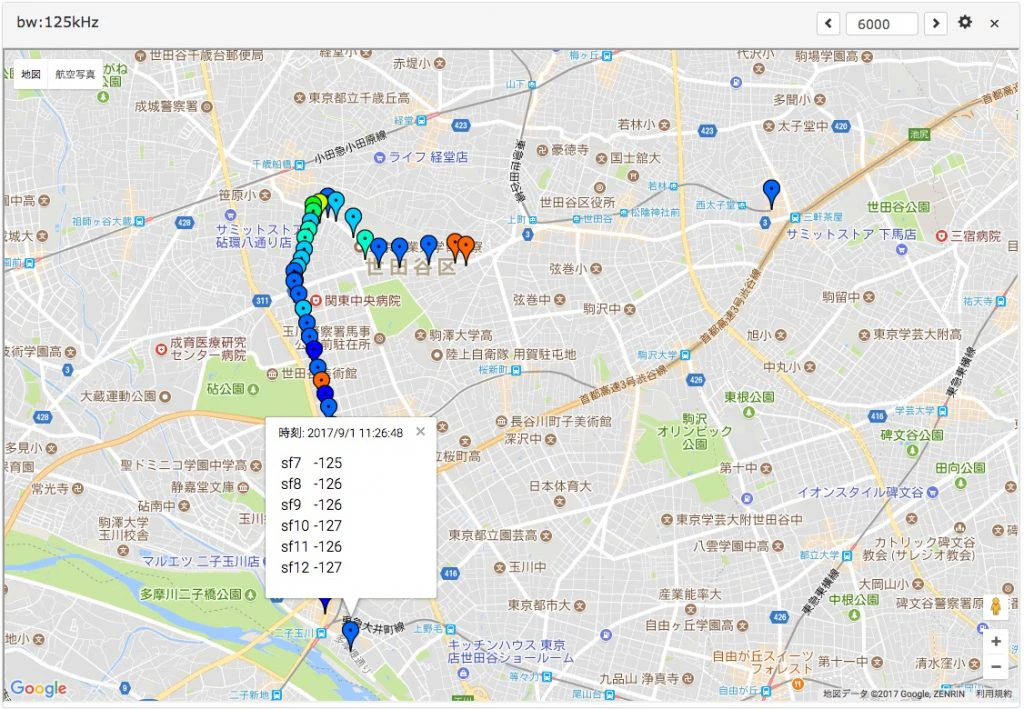
Task: Zoom in the map with plus button
Action: 996,642
